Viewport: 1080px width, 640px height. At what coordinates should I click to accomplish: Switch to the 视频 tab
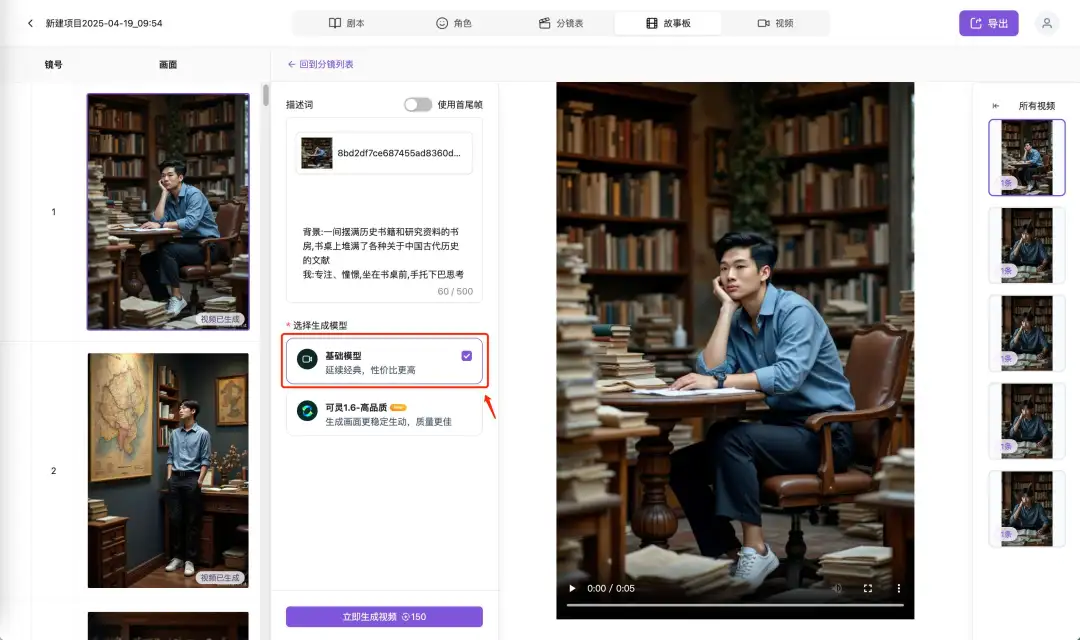coord(776,23)
